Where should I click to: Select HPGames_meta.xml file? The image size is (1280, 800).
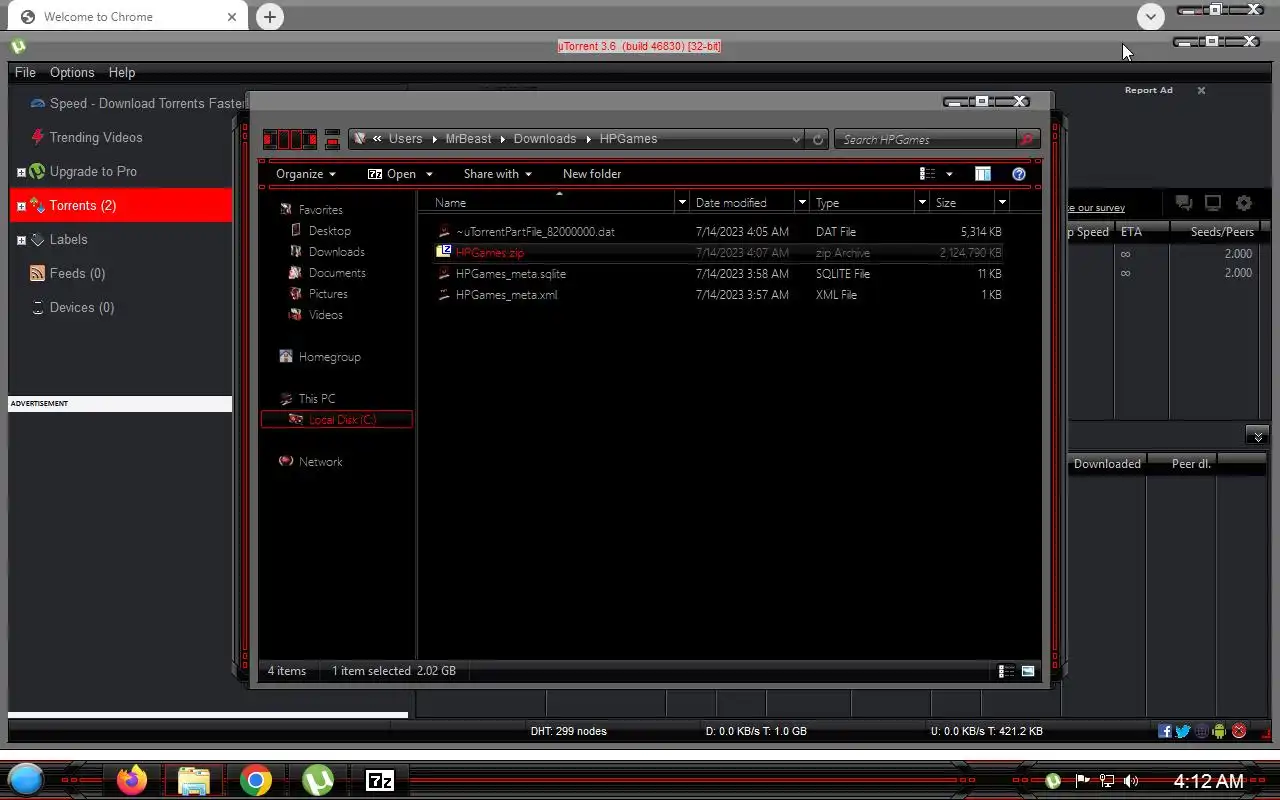click(506, 295)
